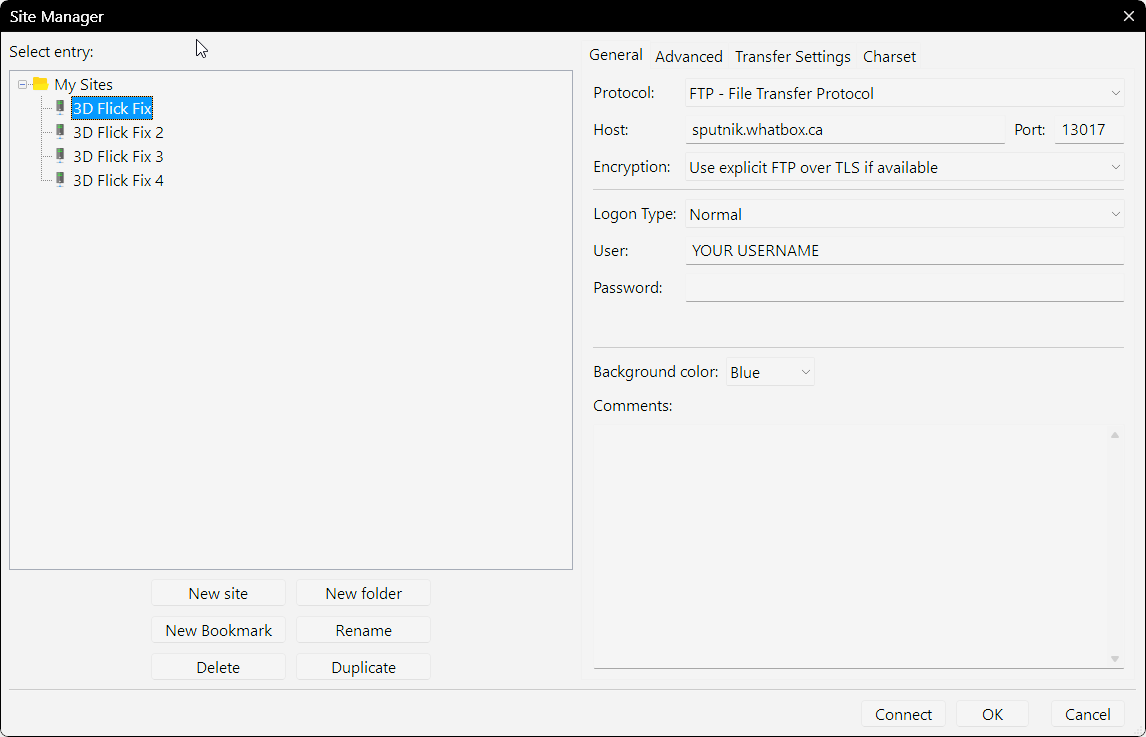The width and height of the screenshot is (1146, 737).
Task: Focus the Password input field
Action: (x=904, y=288)
